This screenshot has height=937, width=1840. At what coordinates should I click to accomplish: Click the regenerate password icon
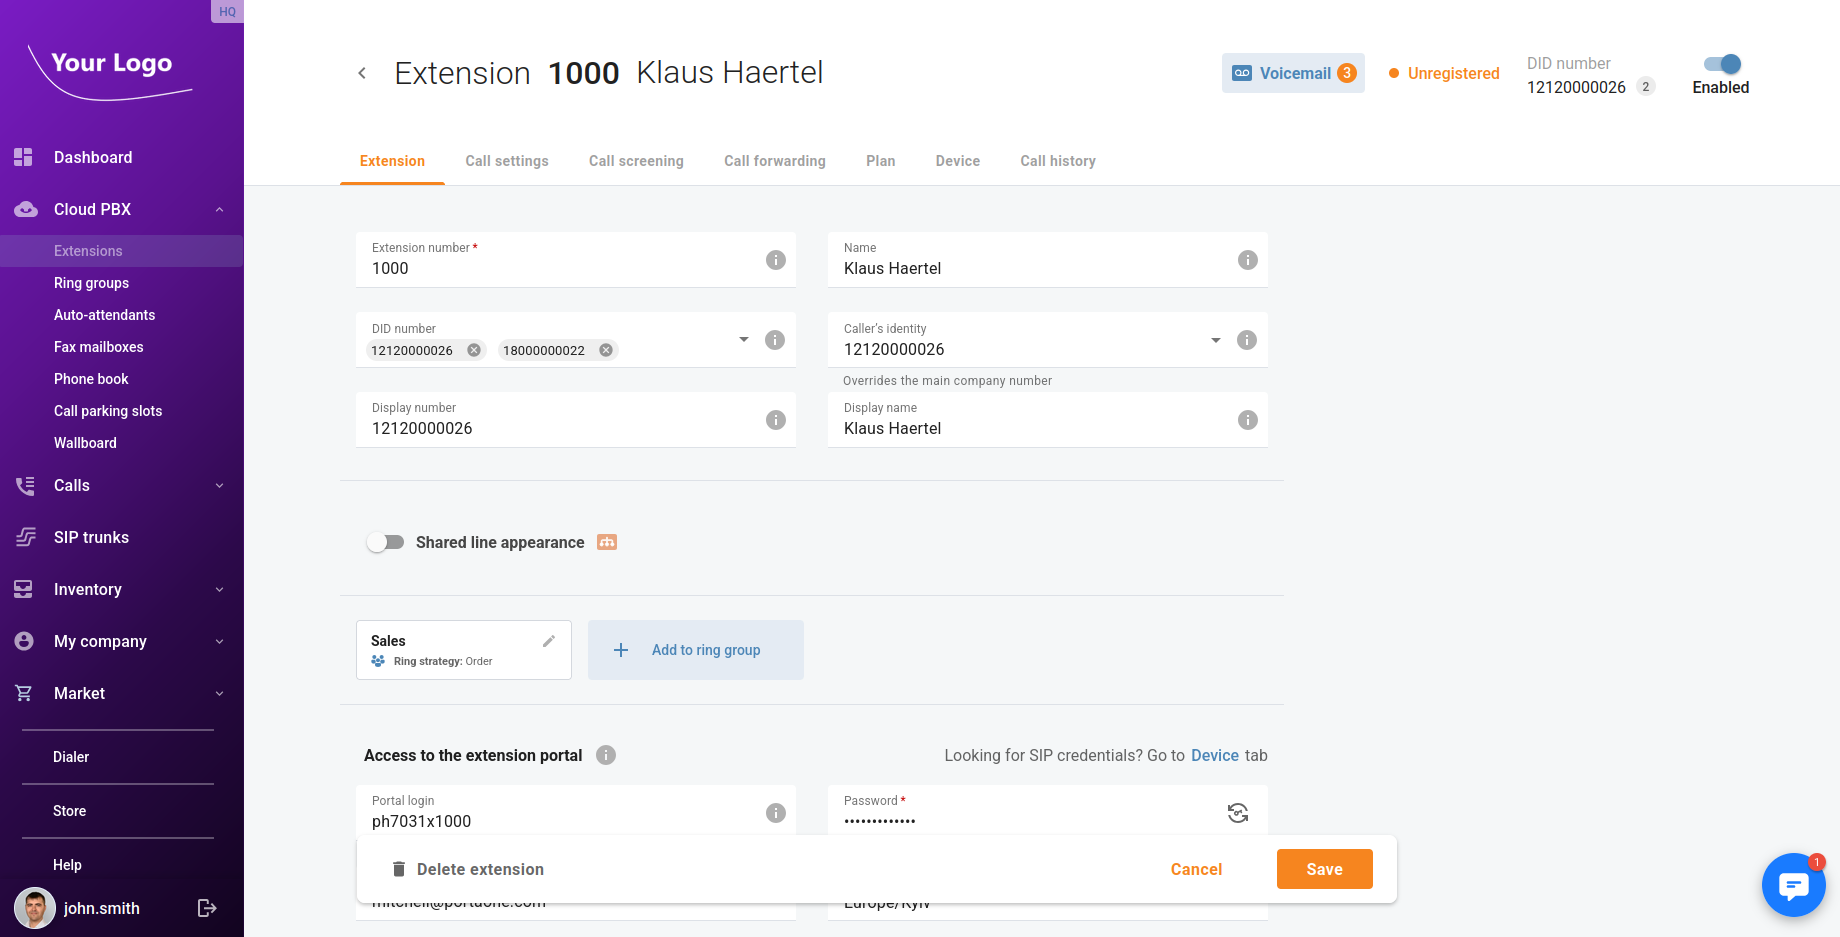(1237, 813)
